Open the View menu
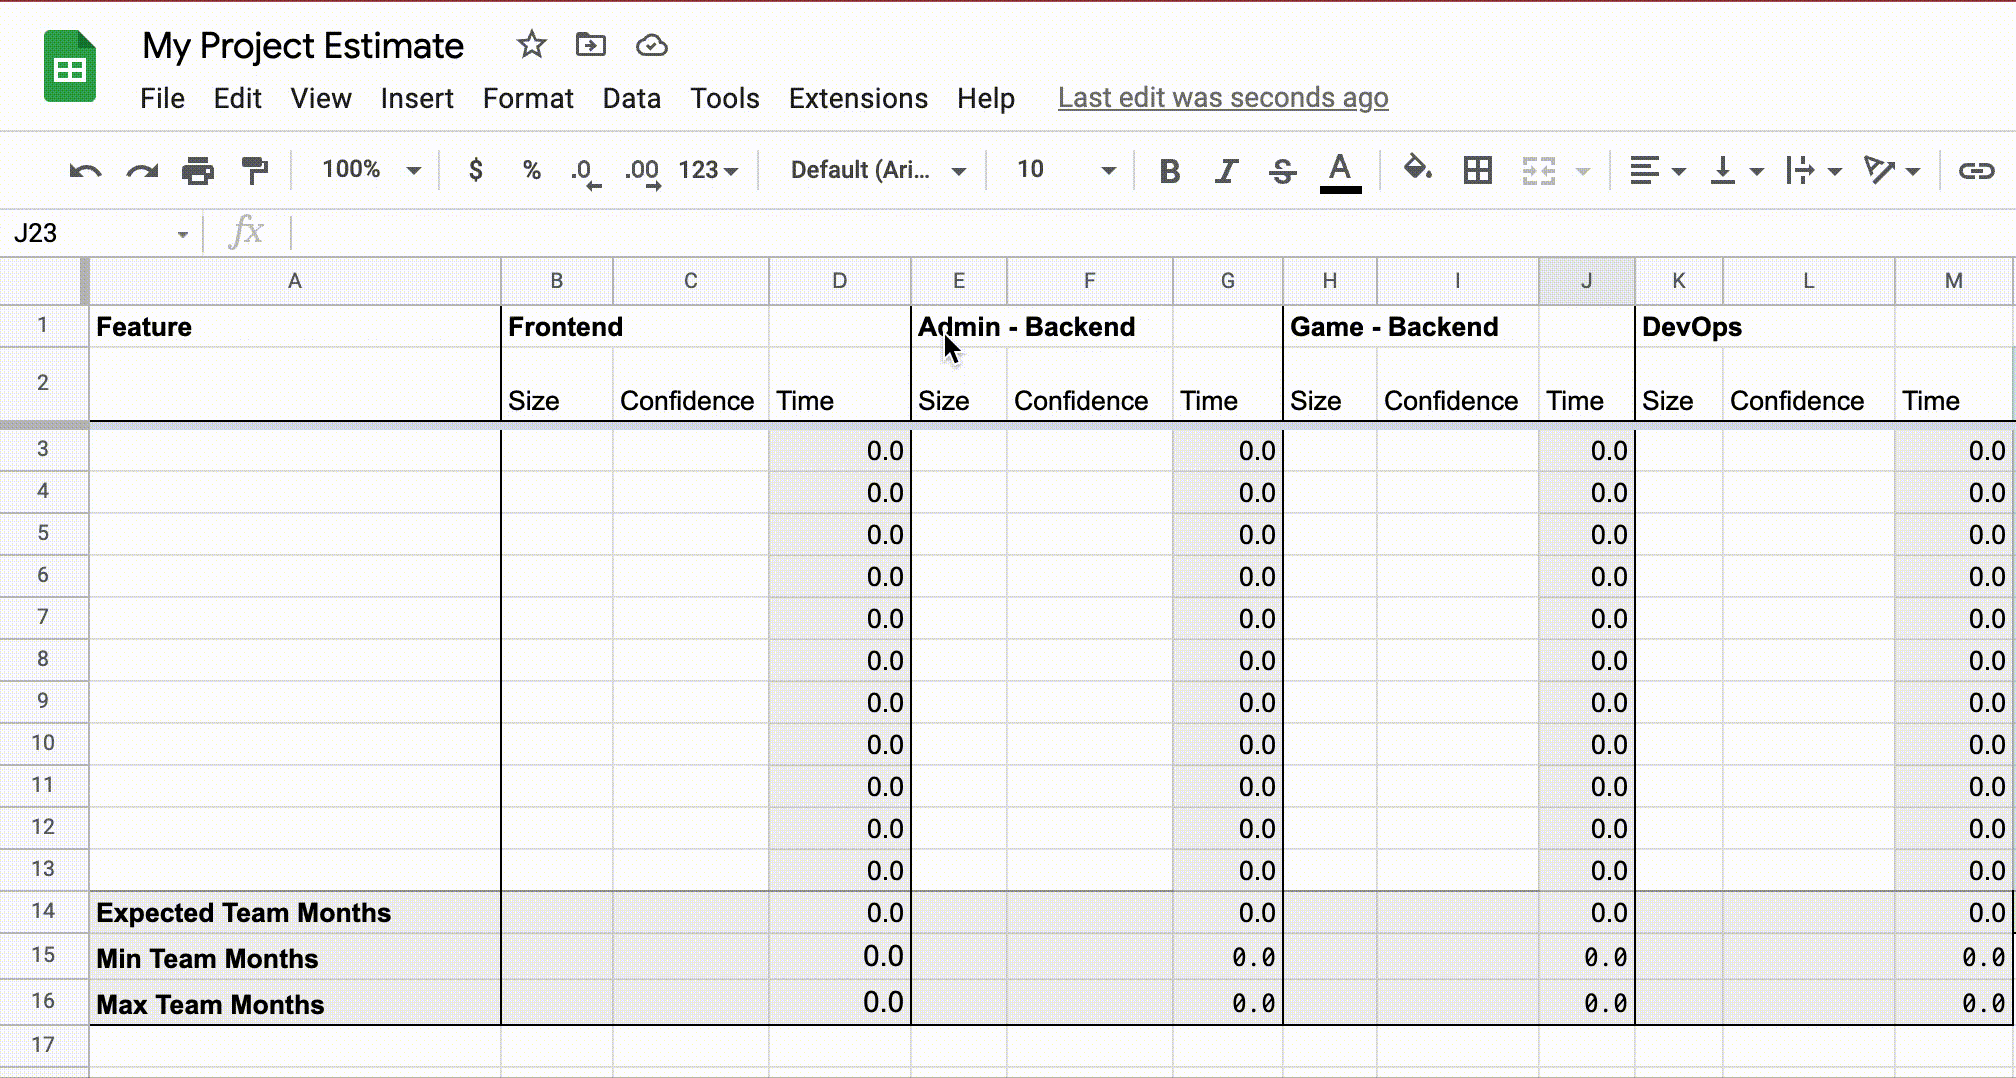 pyautogui.click(x=321, y=98)
